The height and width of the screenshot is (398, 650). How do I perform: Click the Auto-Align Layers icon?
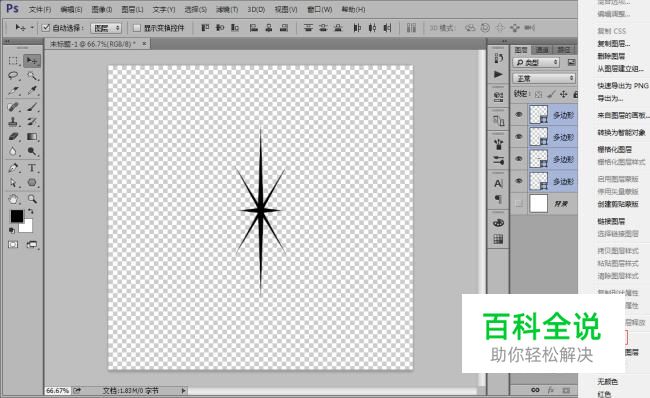(411, 28)
